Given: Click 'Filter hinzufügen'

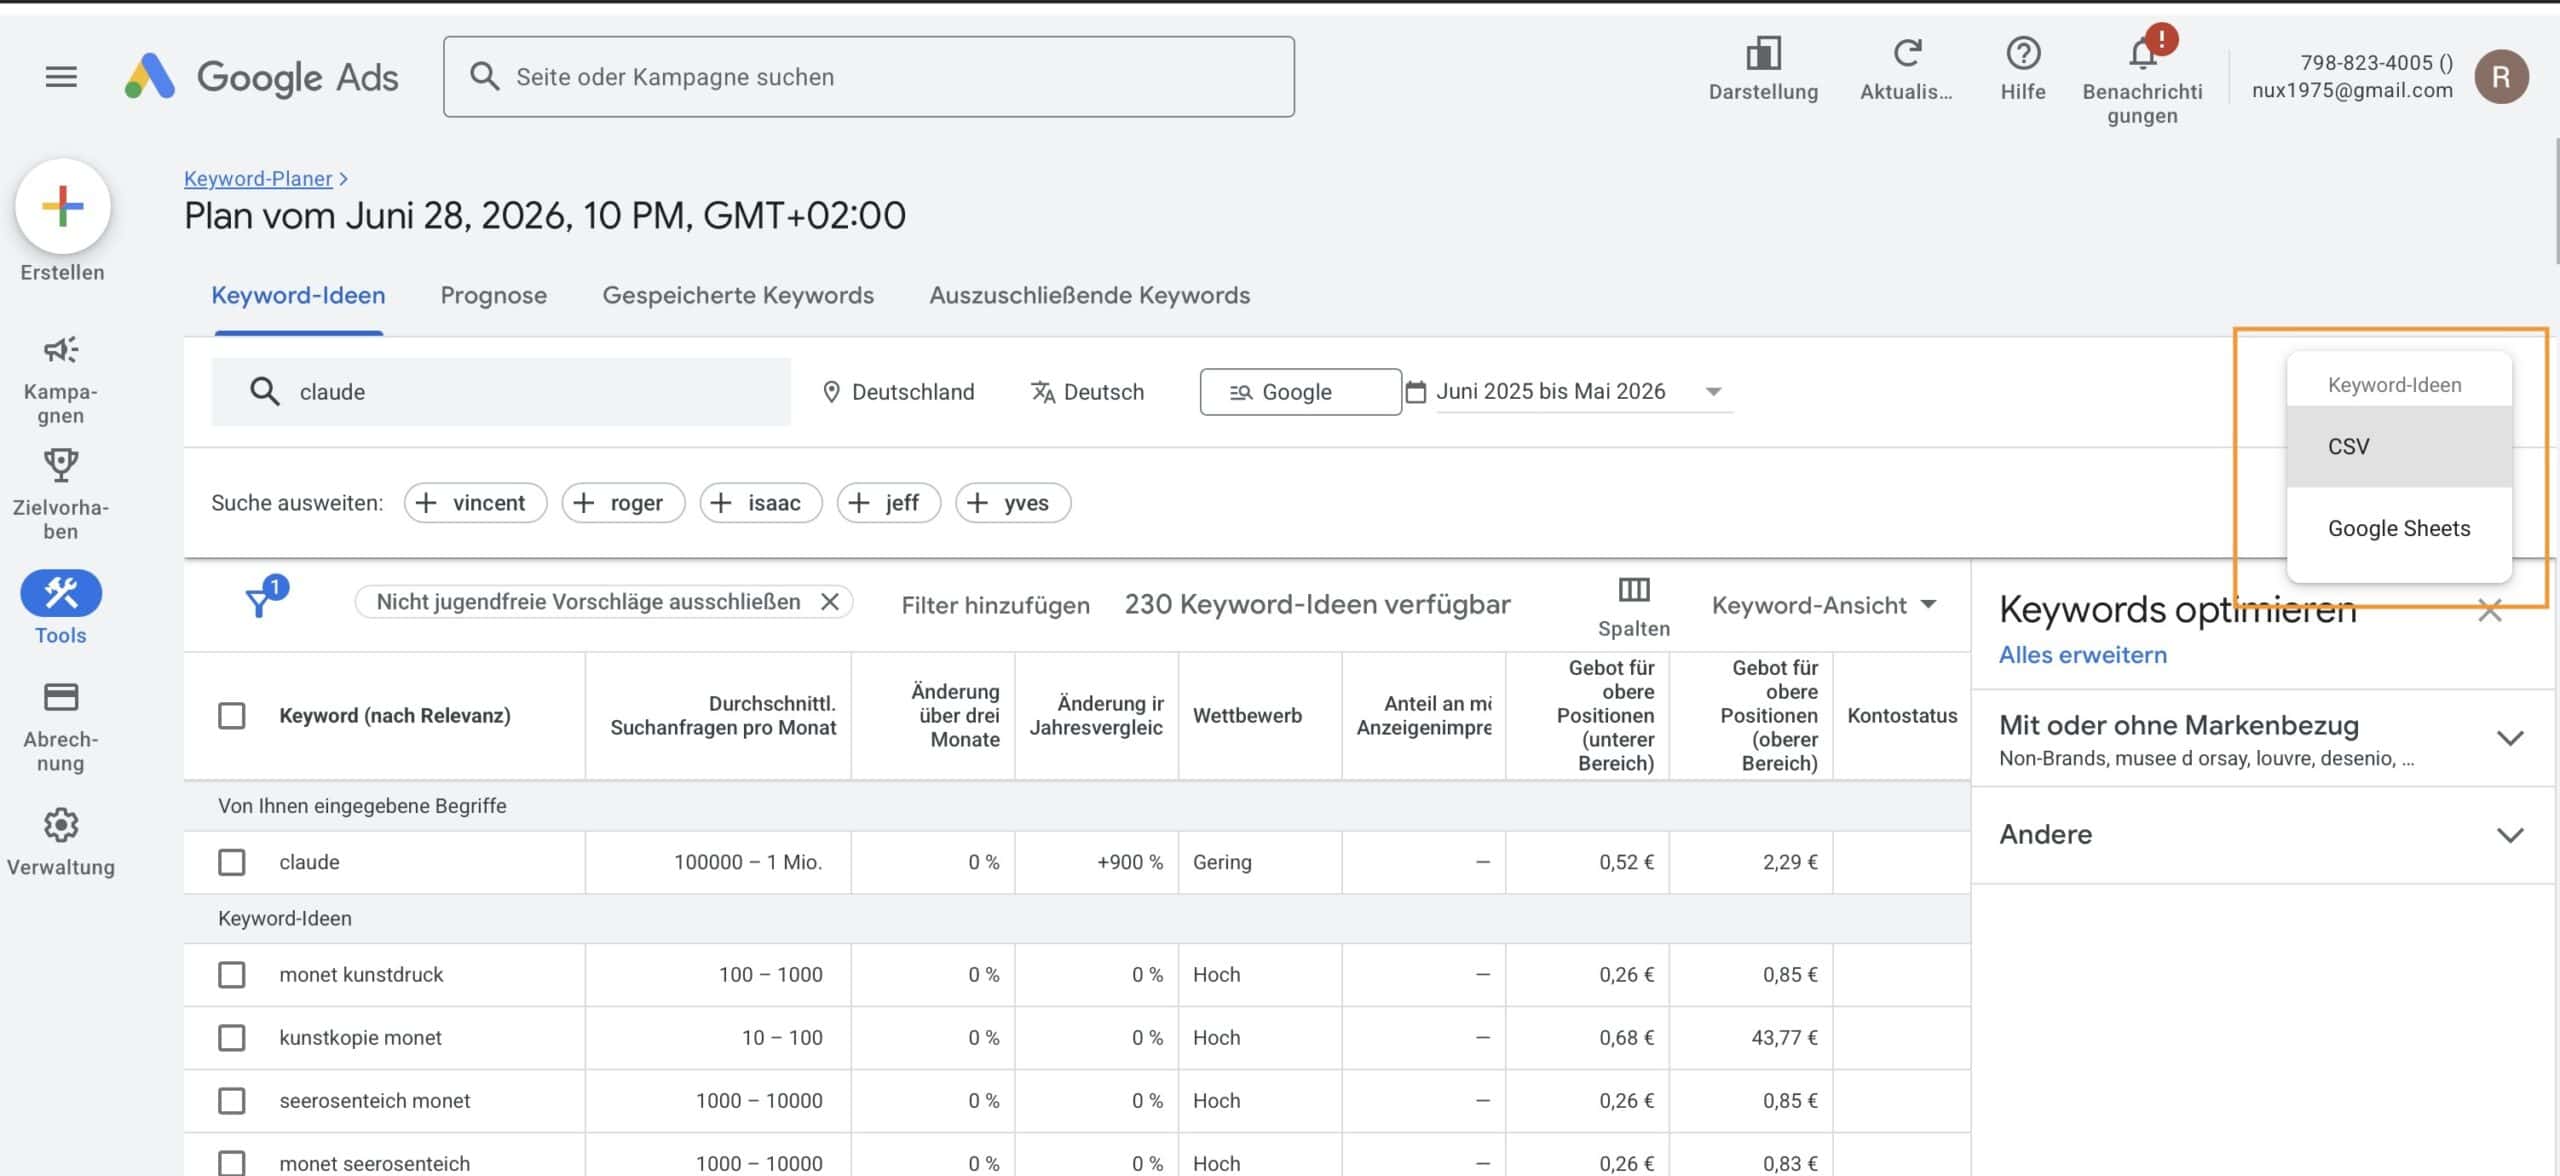Looking at the screenshot, I should (x=996, y=605).
